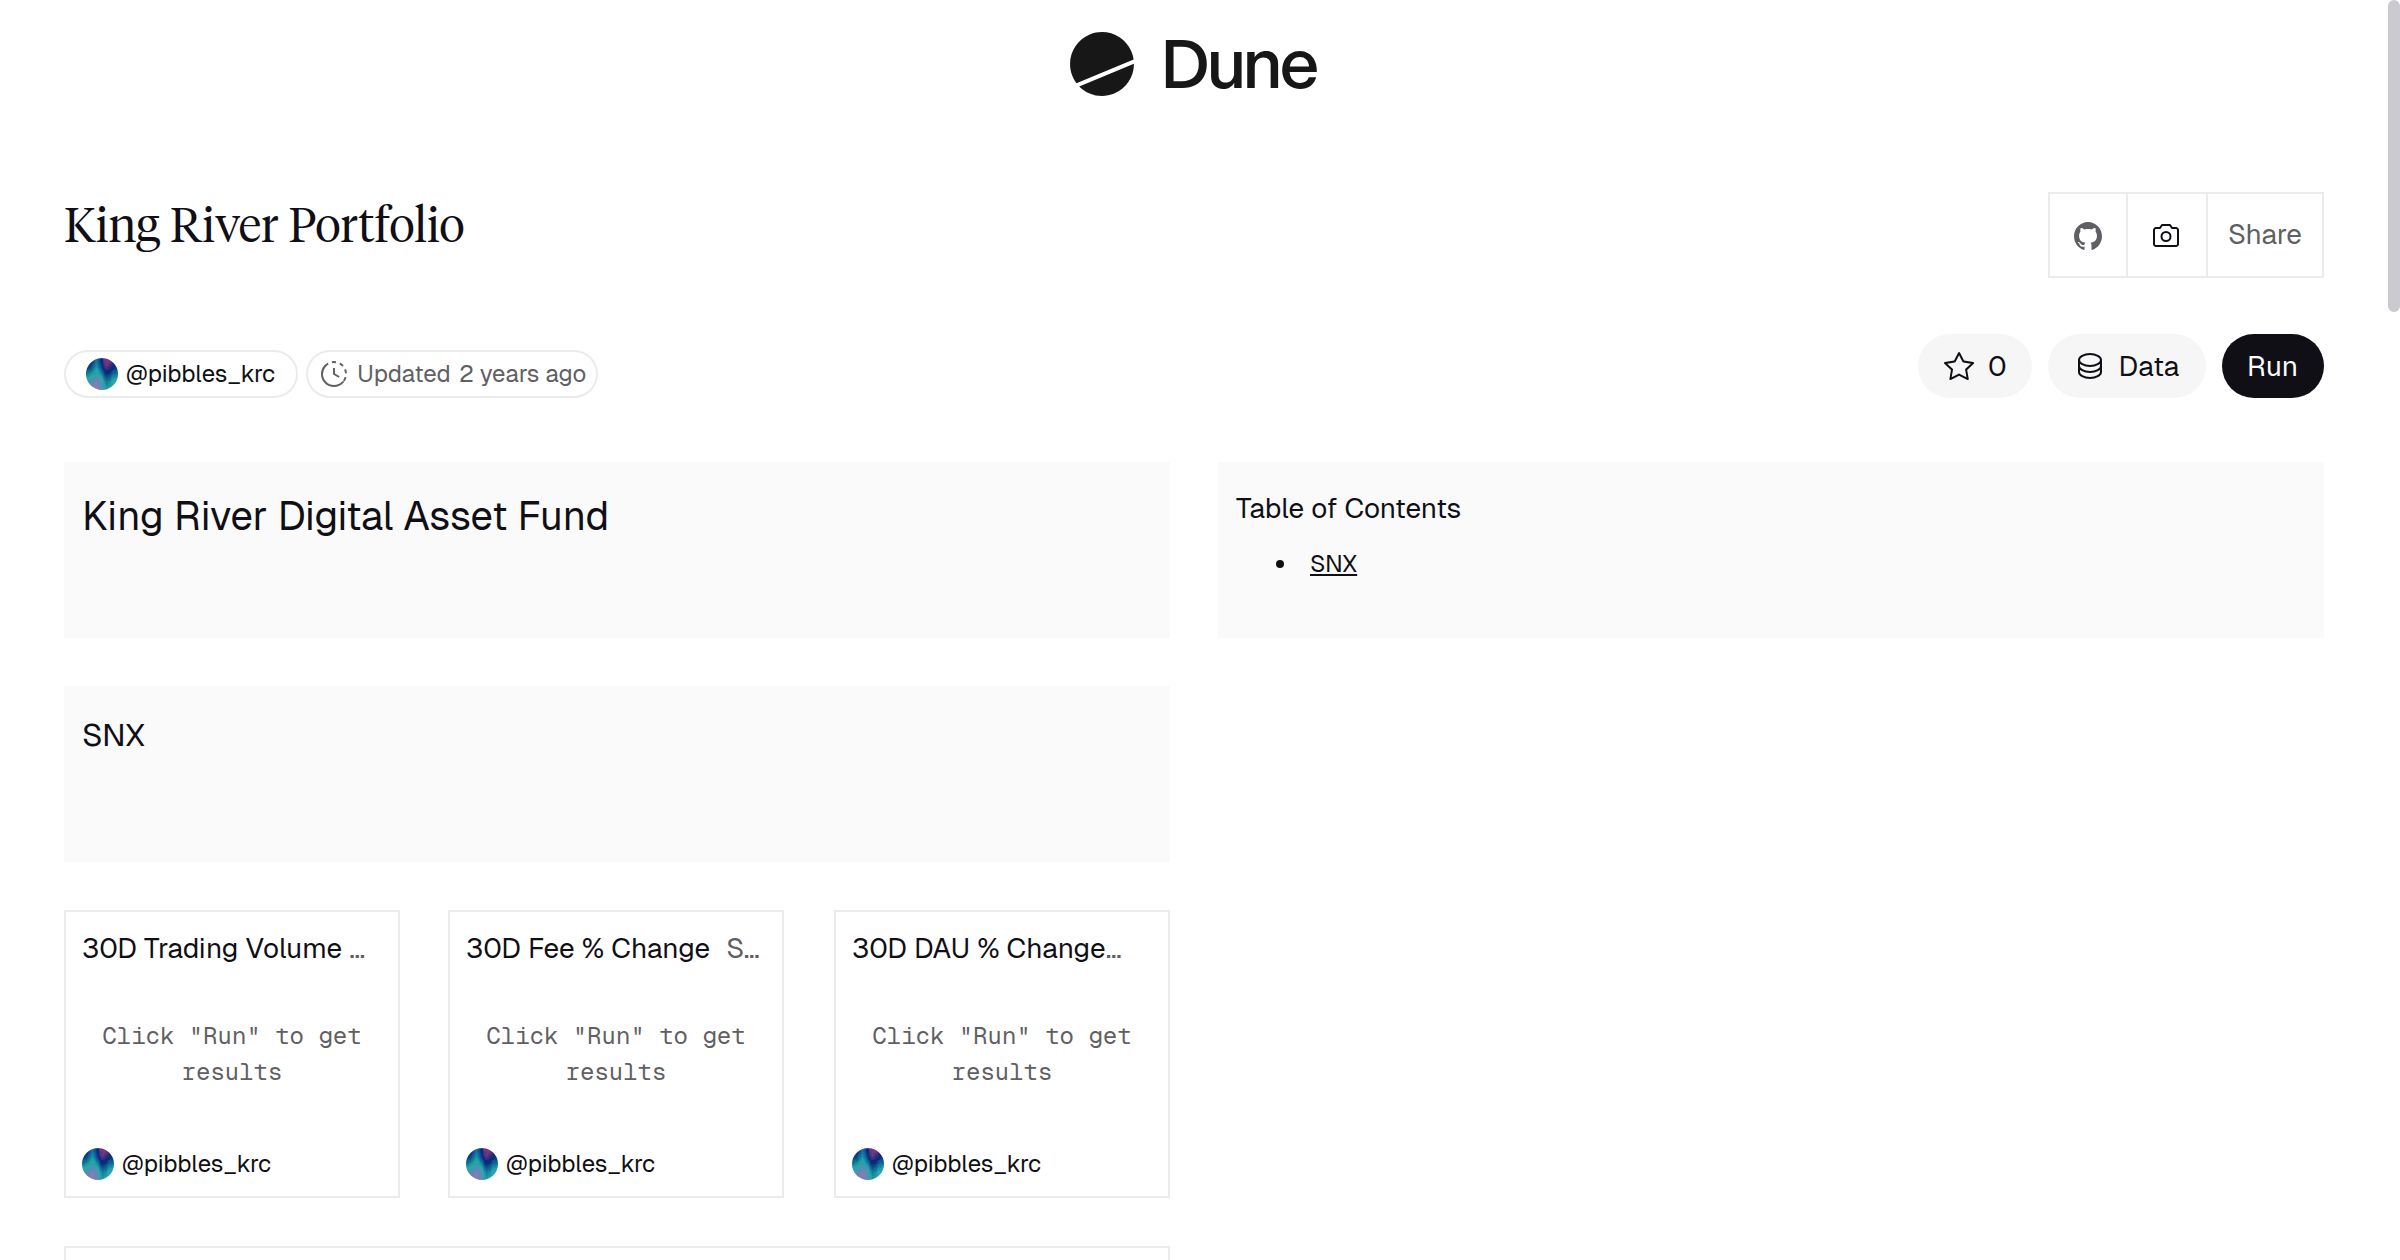Star this dashboard
Viewport: 2400px width, 1260px height.
pos(1974,366)
